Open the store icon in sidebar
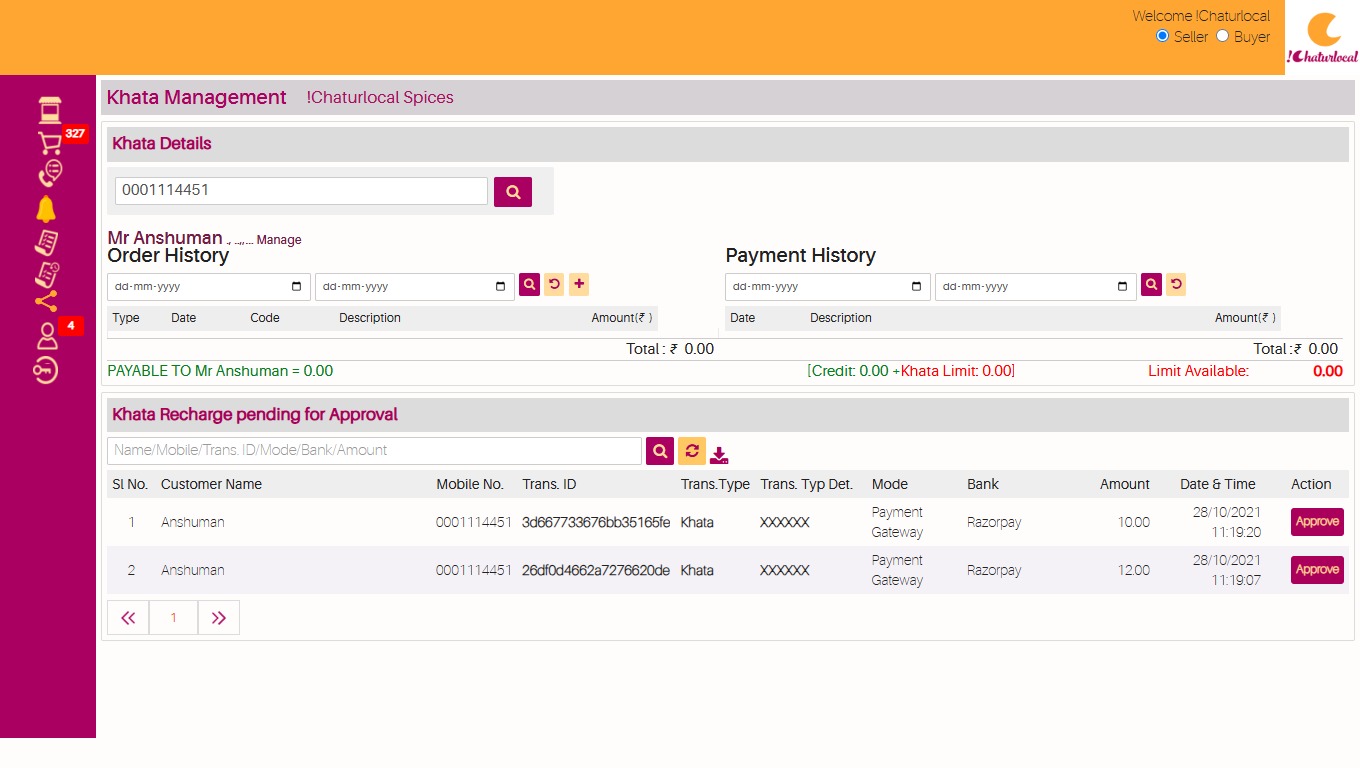Screen dimensions: 1360x768 (50, 110)
